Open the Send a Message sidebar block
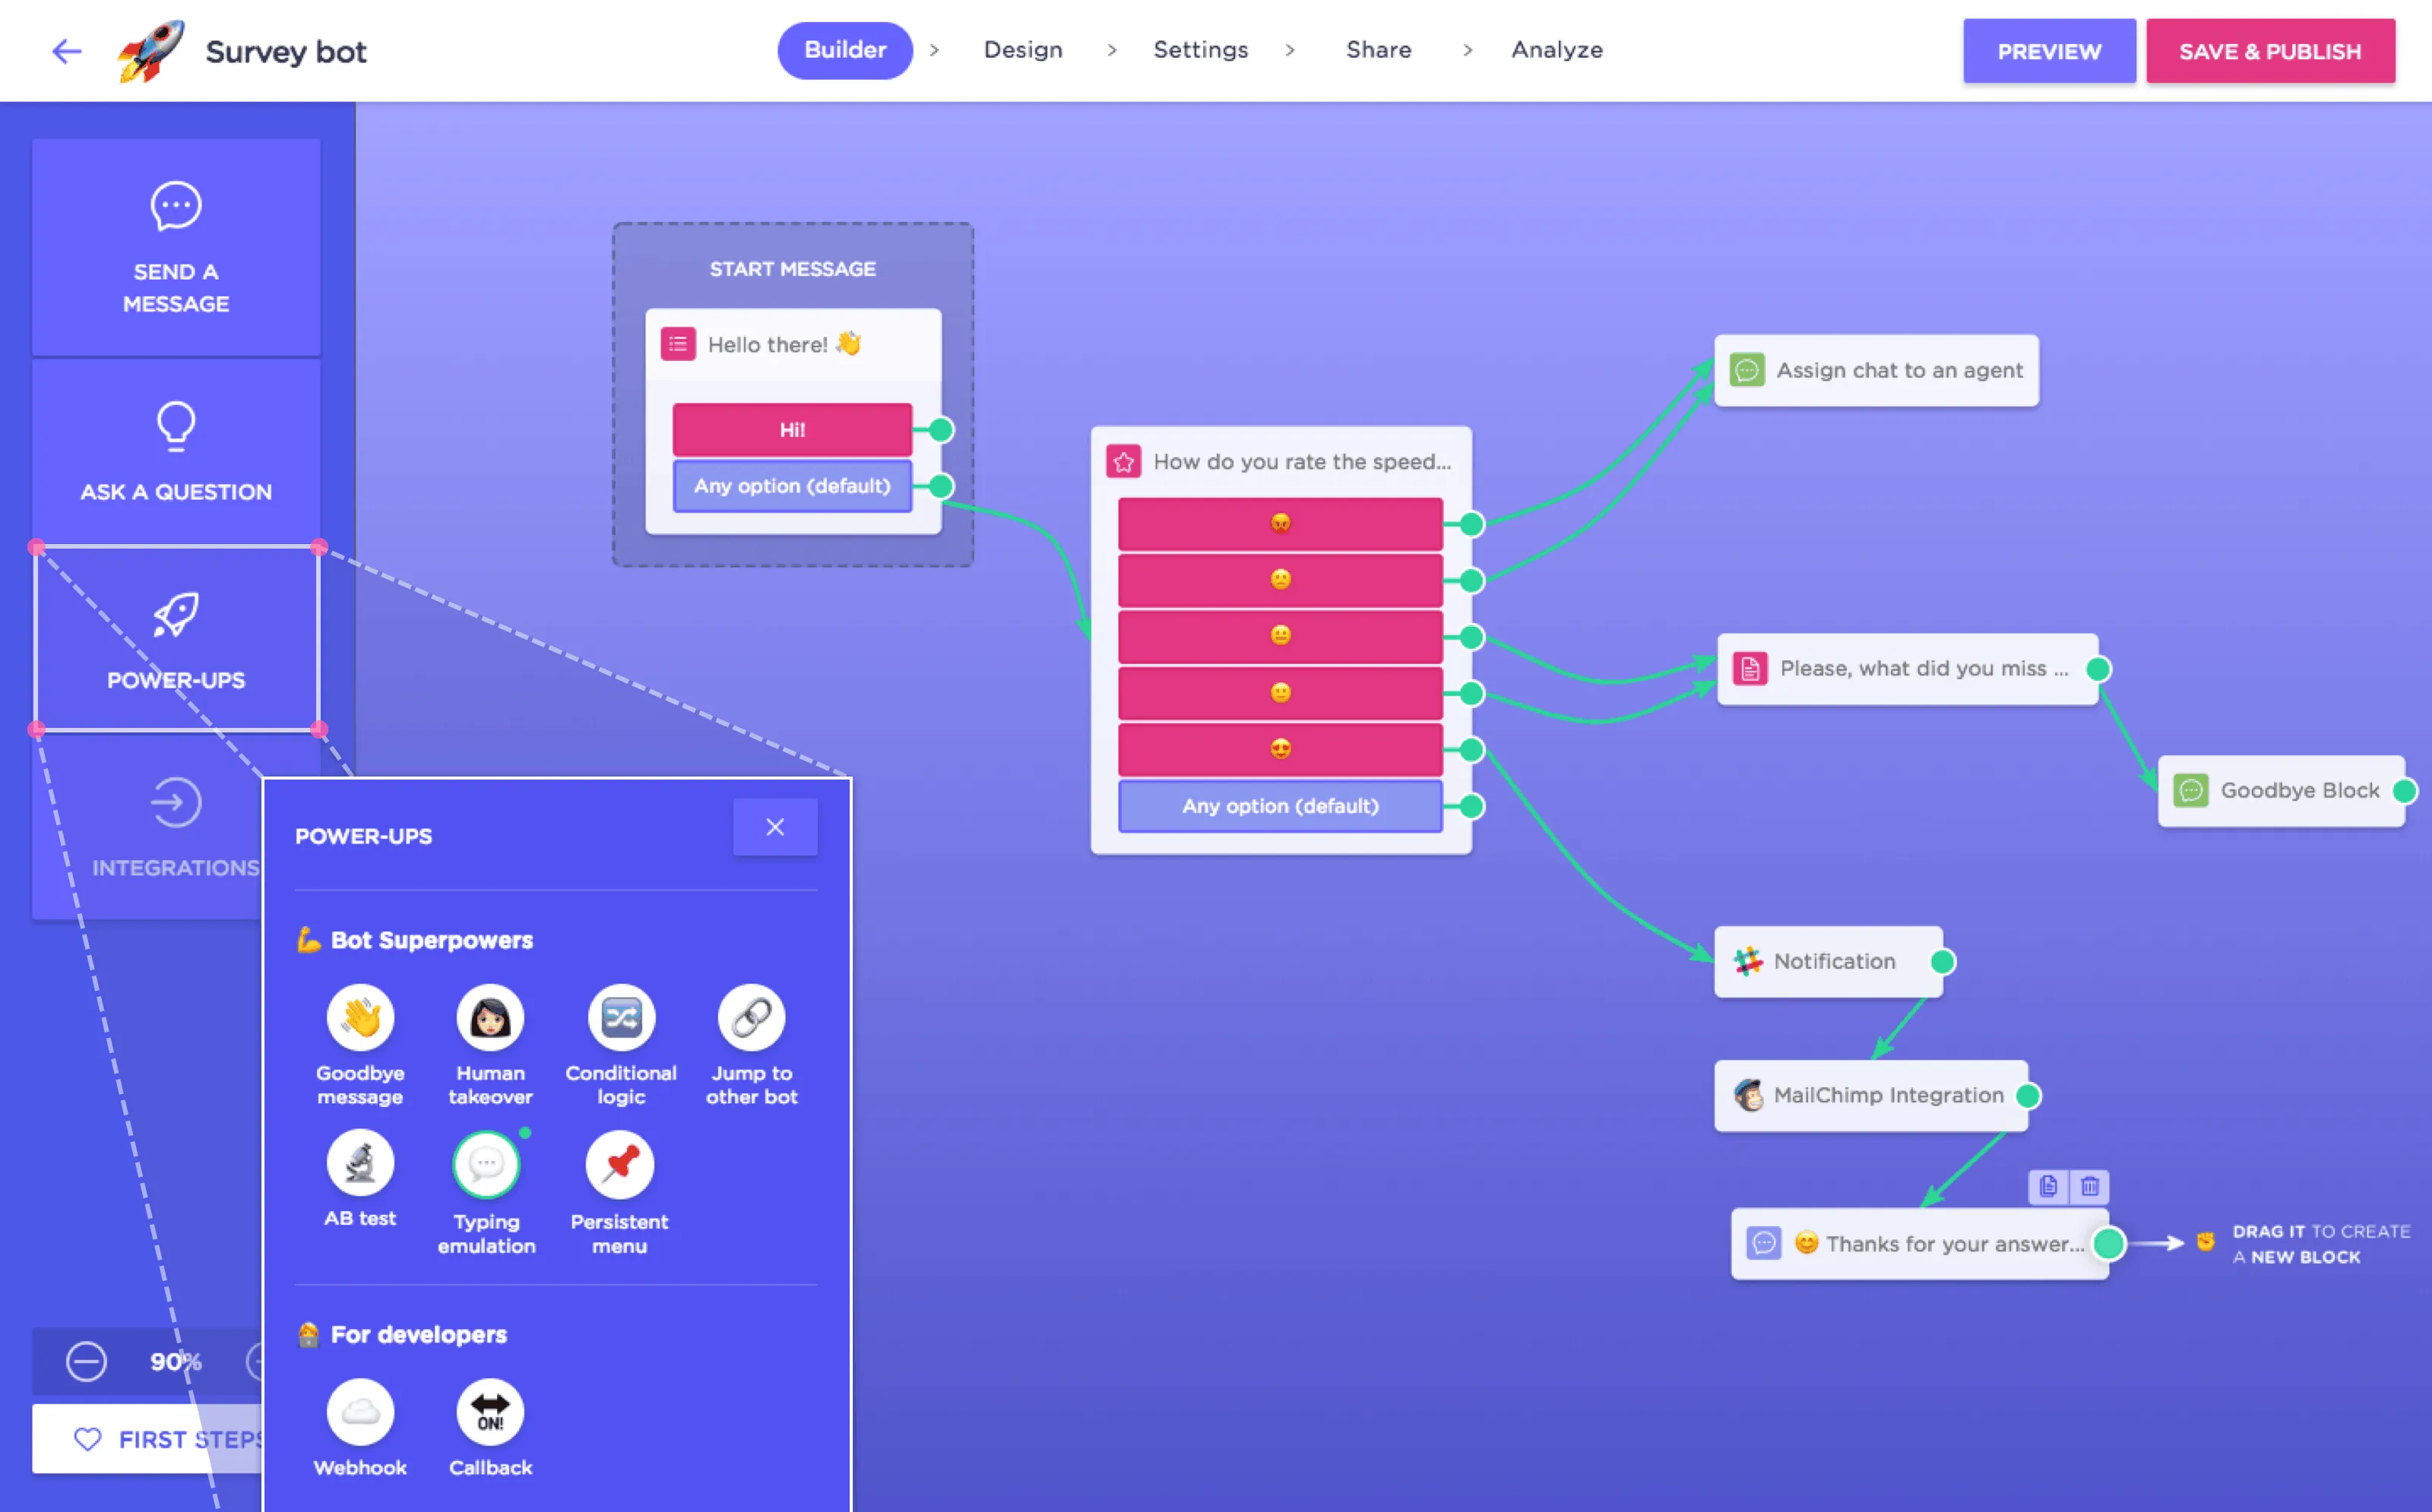The width and height of the screenshot is (2432, 1512). pyautogui.click(x=176, y=247)
